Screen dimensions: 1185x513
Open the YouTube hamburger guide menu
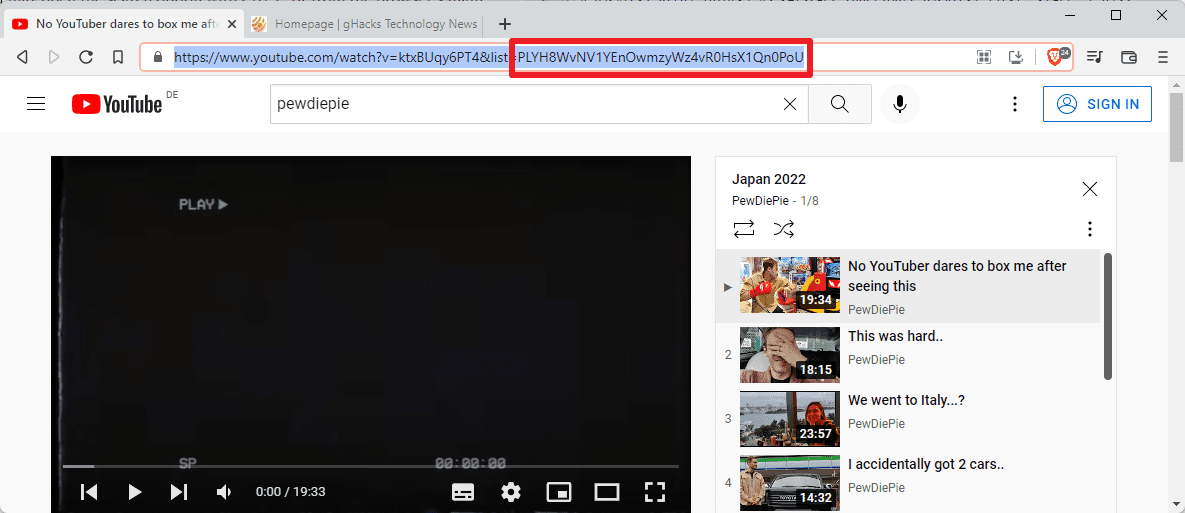coord(36,104)
